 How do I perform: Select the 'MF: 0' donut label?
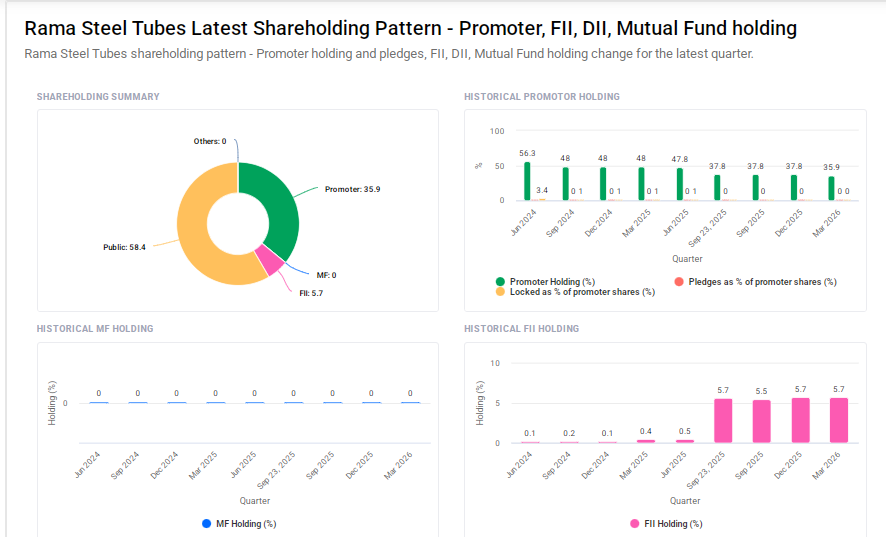pos(327,275)
